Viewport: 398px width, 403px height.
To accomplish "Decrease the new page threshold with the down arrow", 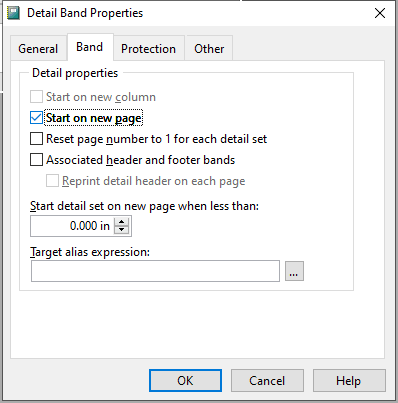I will 122,230.
